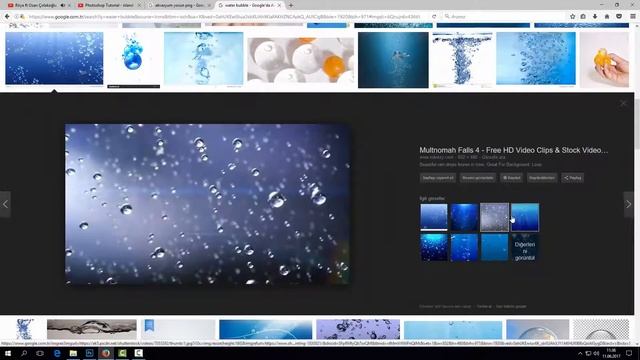Click the fourth action button before share

[x=542, y=178]
